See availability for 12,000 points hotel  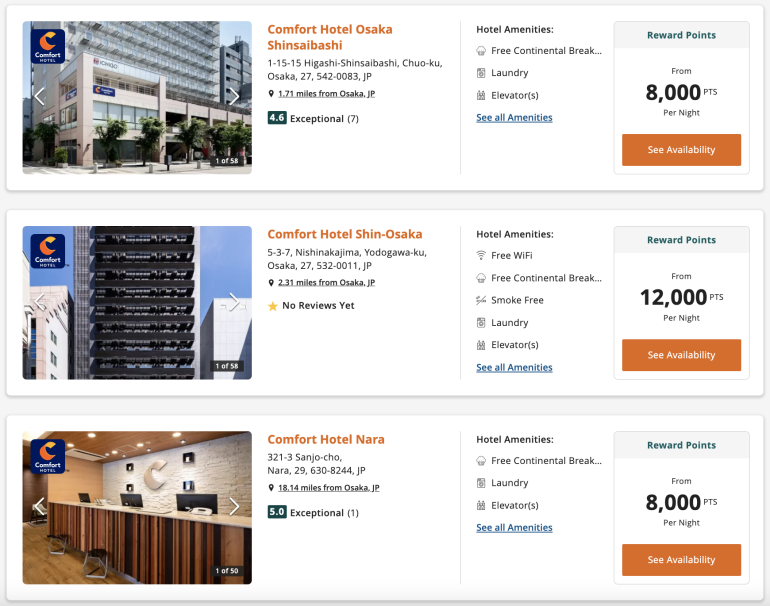click(x=681, y=355)
